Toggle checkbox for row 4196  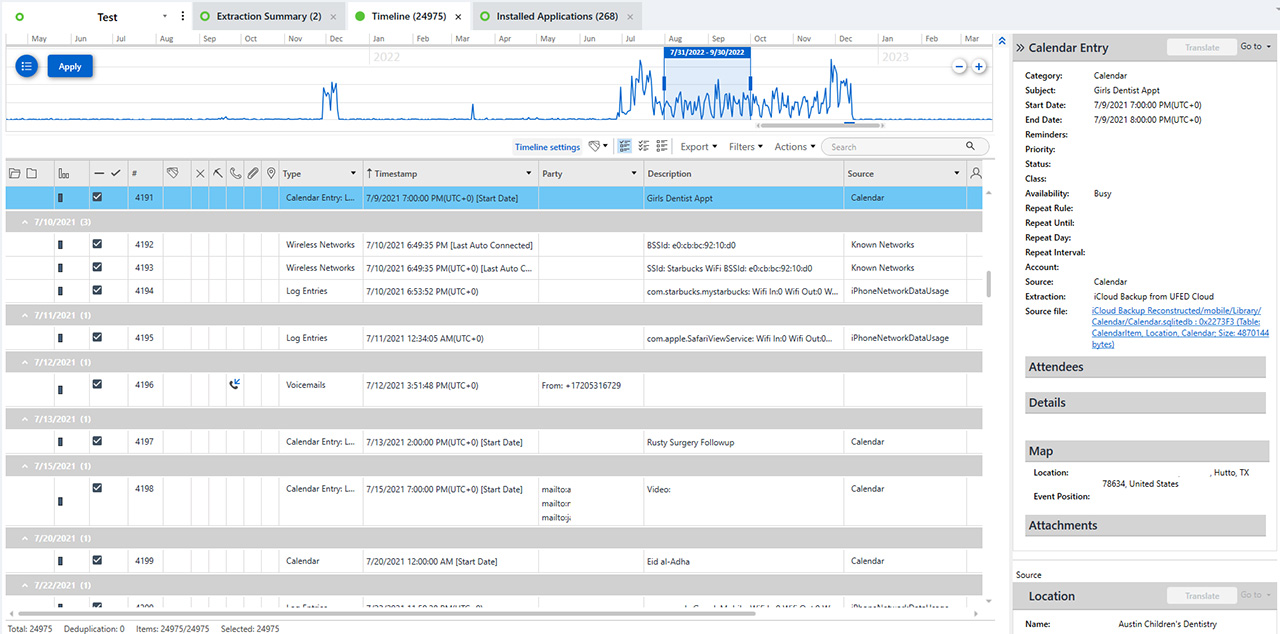[97, 385]
